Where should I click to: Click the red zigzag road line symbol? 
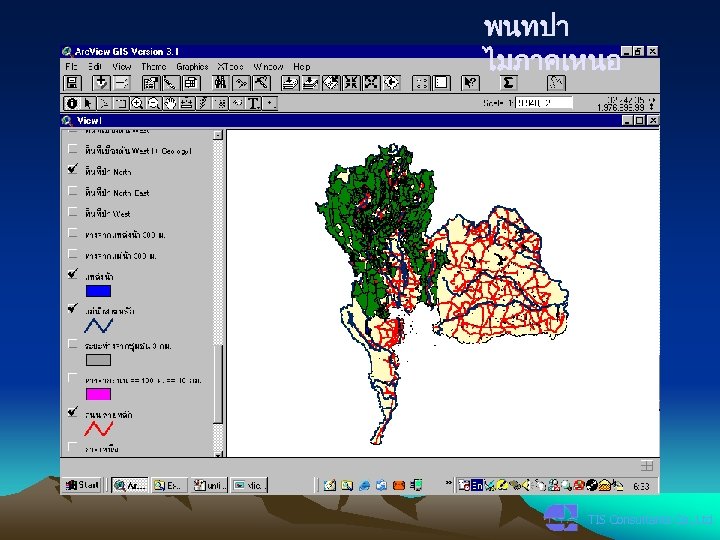pos(99,428)
